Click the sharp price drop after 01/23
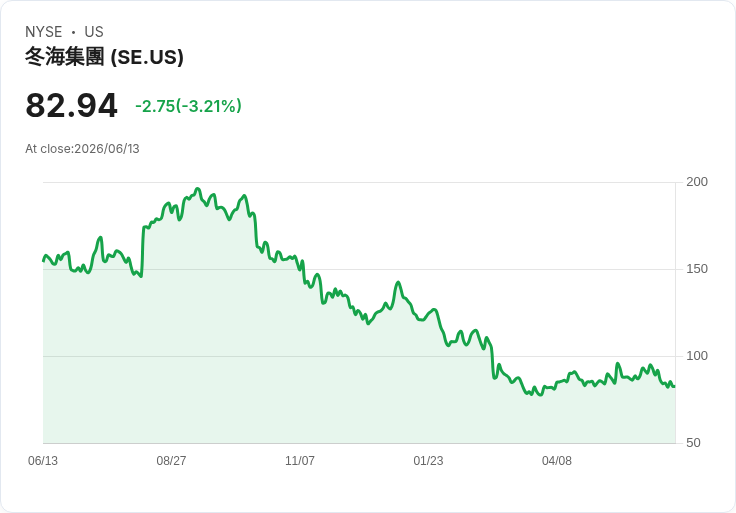 point(492,361)
